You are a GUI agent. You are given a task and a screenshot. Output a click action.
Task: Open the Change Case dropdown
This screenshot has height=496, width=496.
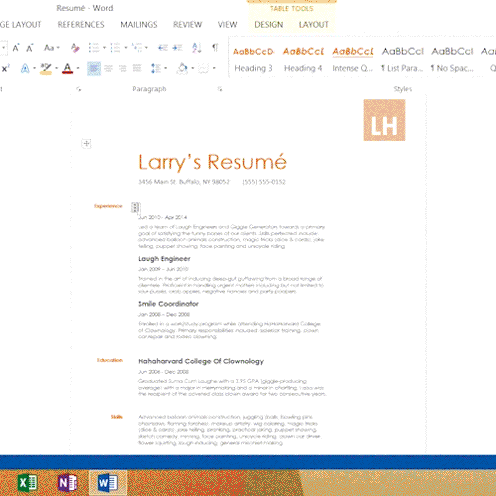(x=52, y=48)
